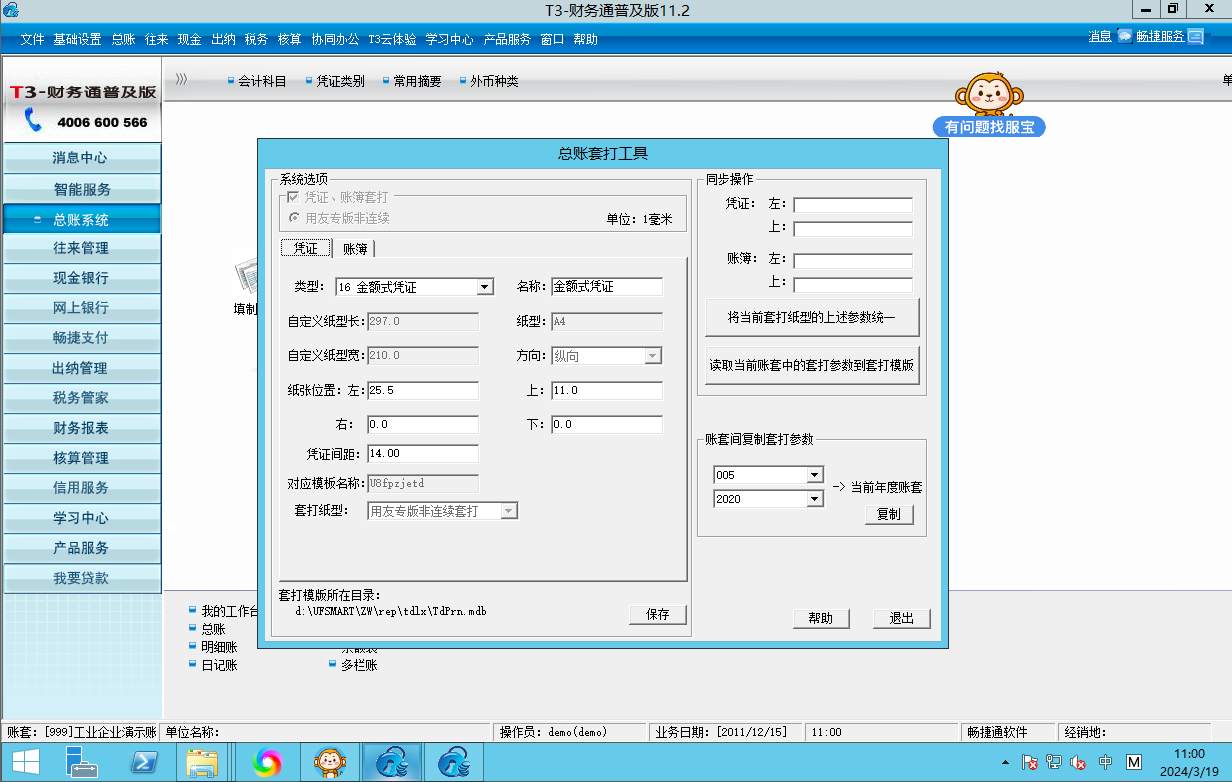This screenshot has height=782, width=1232.
Task: Select 总账系统 in sidebar
Action: point(81,219)
